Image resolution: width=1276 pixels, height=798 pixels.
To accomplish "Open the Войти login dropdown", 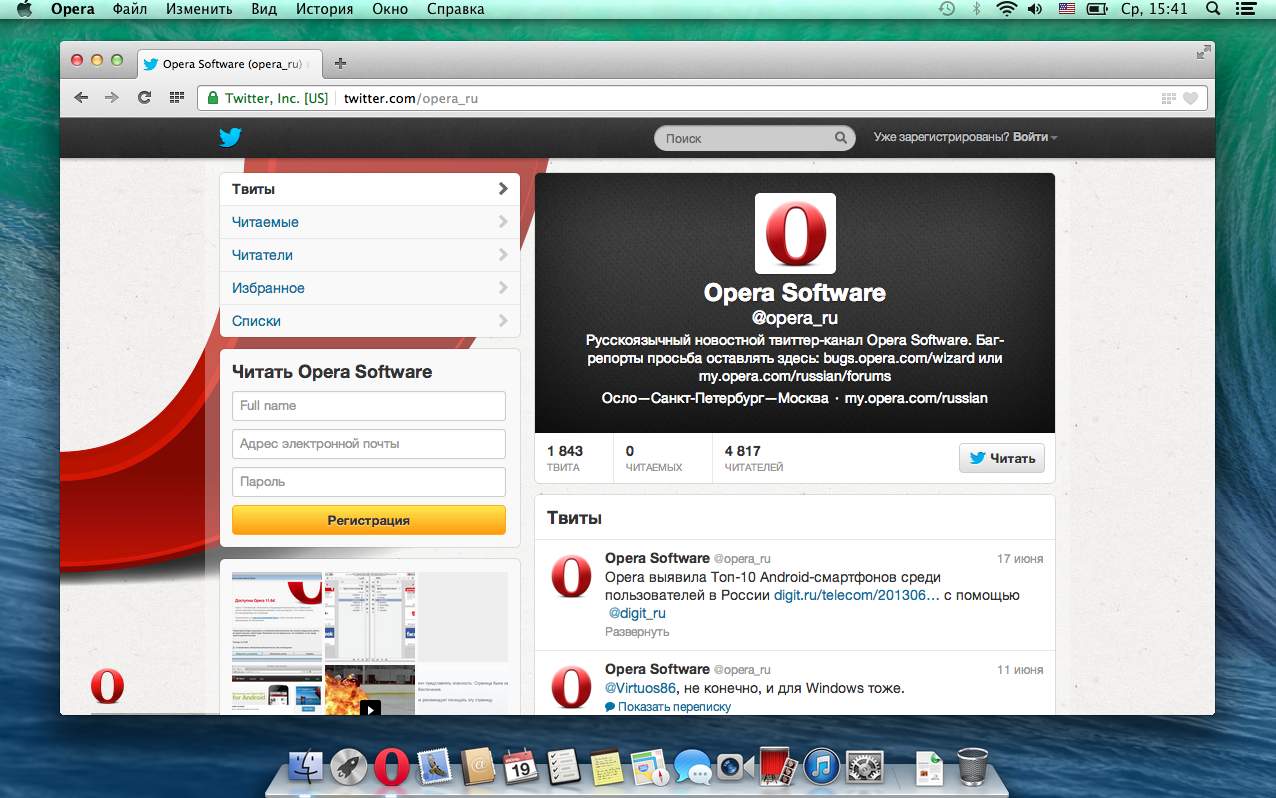I will (x=1035, y=138).
